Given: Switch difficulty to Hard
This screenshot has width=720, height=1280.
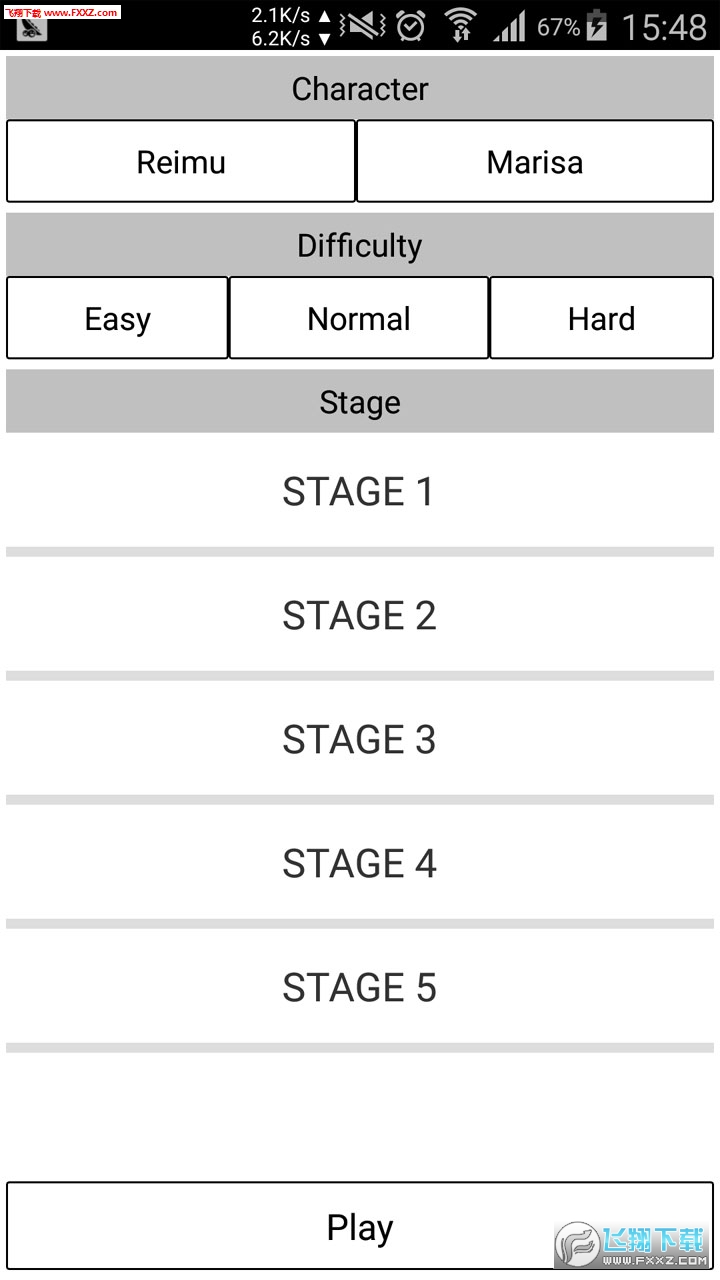Looking at the screenshot, I should 601,319.
